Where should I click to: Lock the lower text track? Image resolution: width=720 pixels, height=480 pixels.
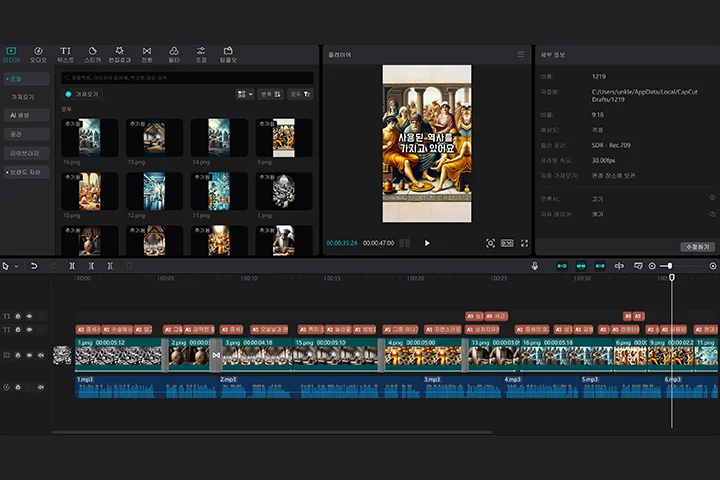[x=18, y=329]
